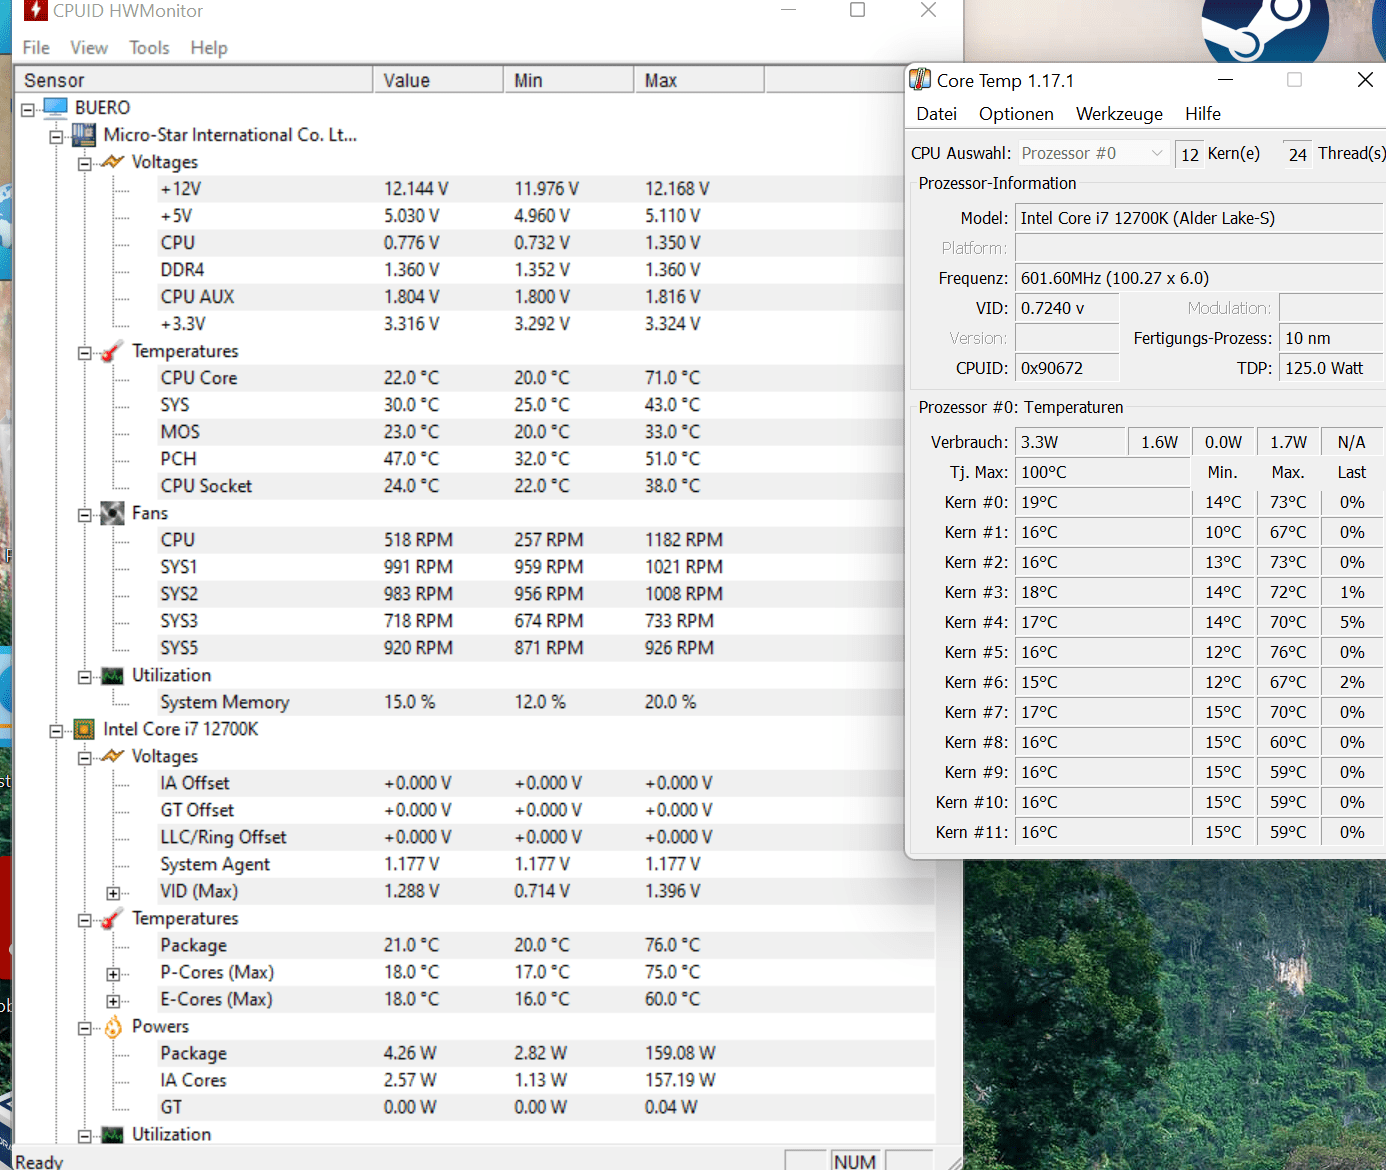Click the Verbrauch 3.3W field

tap(1070, 442)
